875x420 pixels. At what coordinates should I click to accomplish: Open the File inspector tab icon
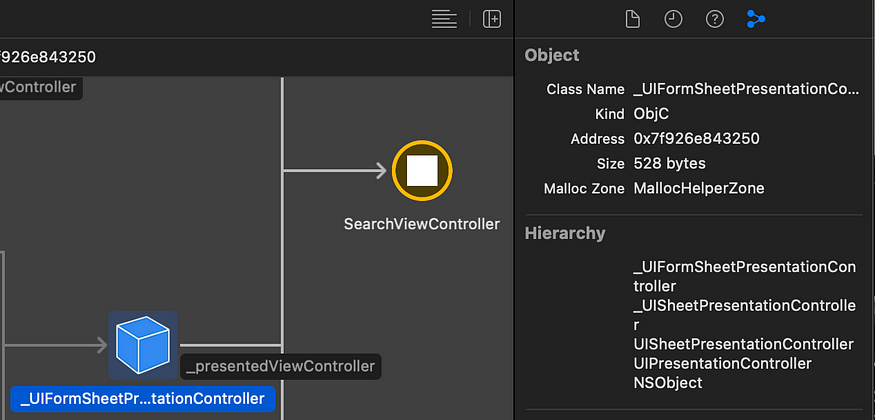(x=632, y=19)
